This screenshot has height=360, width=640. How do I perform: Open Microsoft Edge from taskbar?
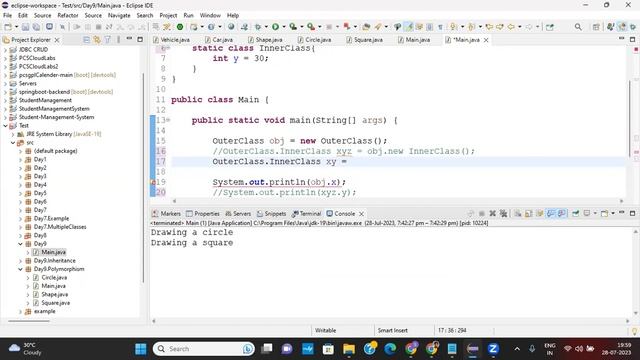pos(390,349)
